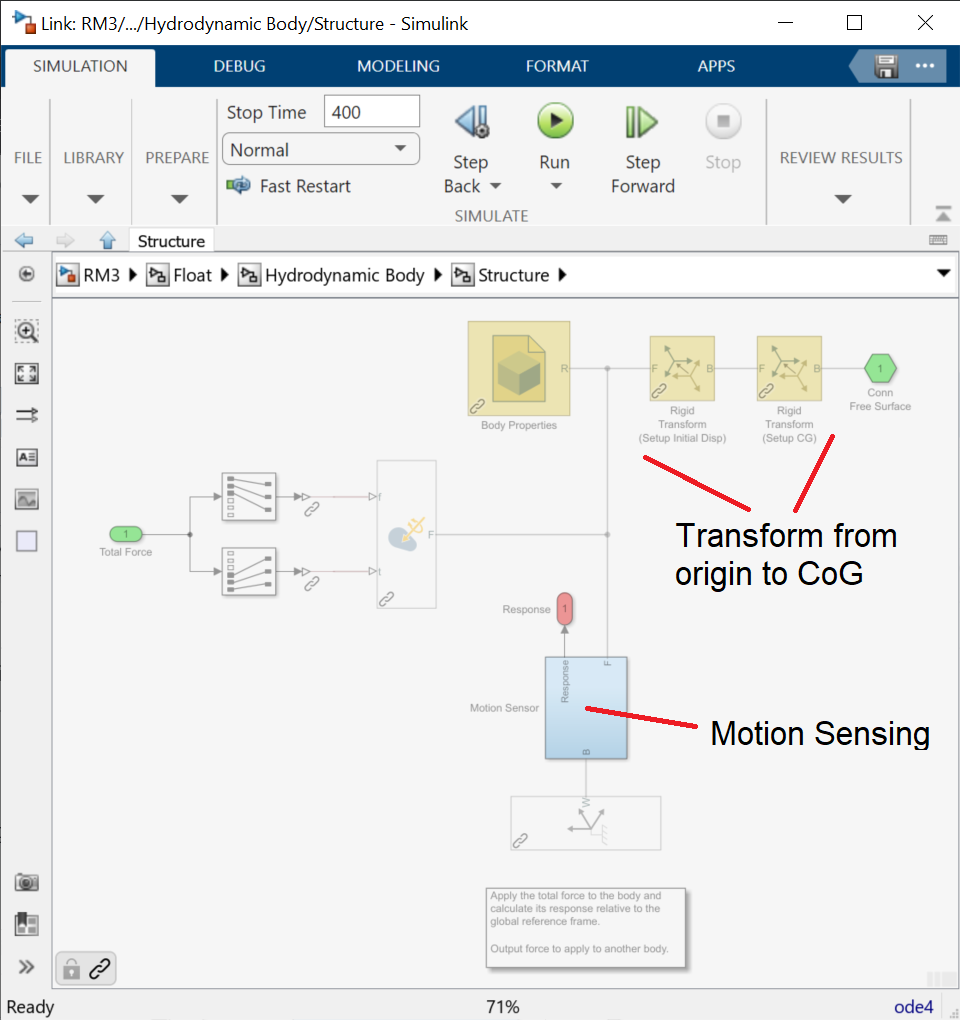960x1020 pixels.
Task: Open the breadcrumb dropdown arrow in address bar
Action: point(942,274)
